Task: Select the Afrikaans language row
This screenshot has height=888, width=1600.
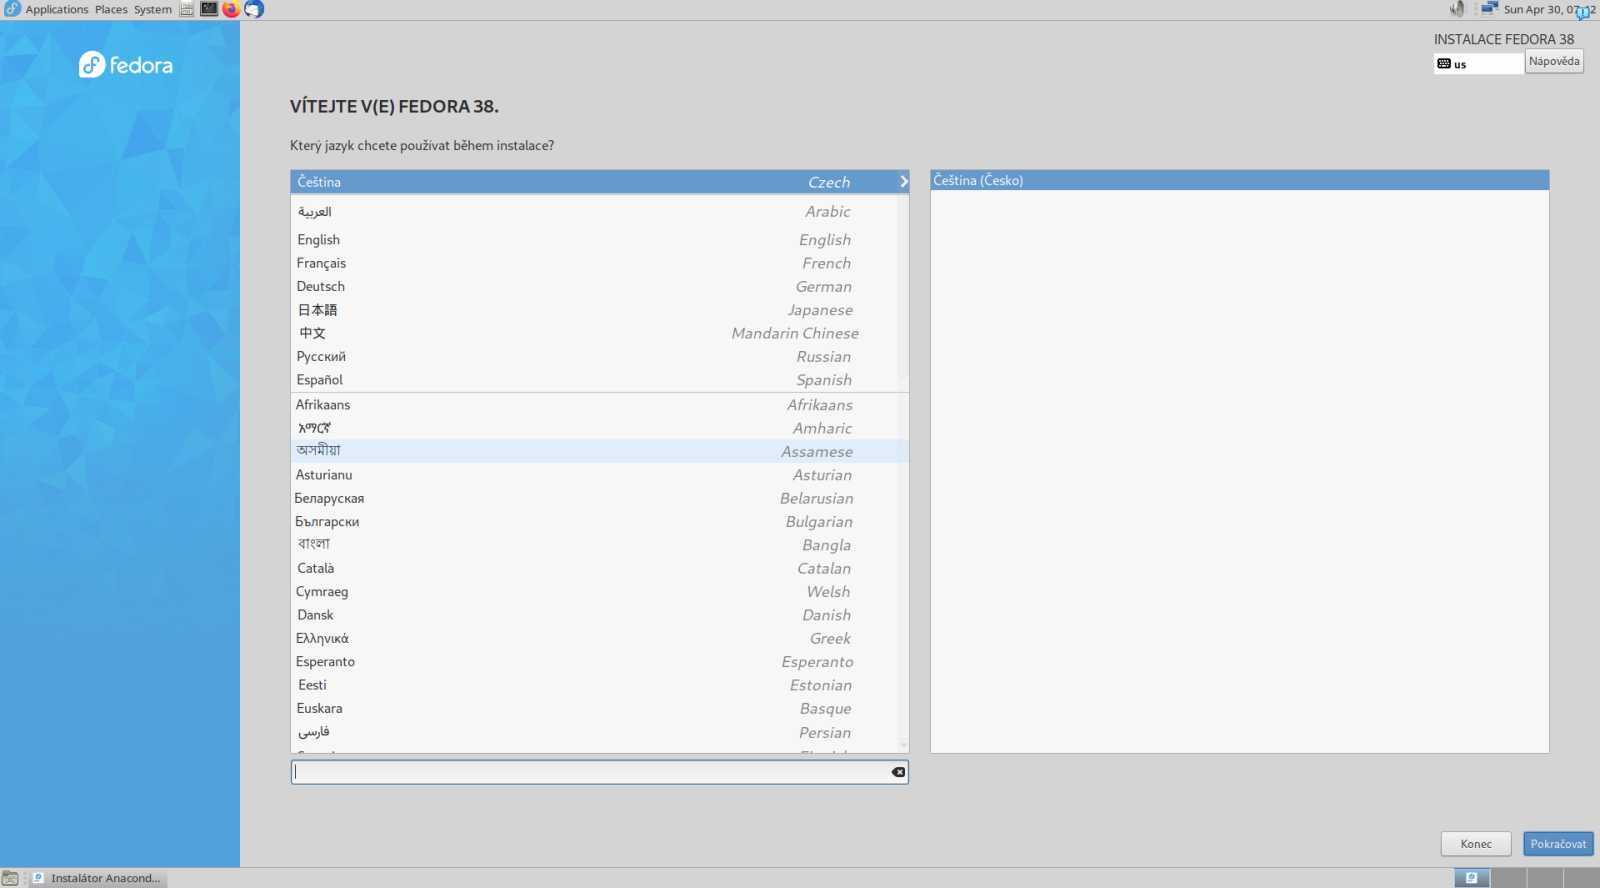Action: tap(599, 405)
